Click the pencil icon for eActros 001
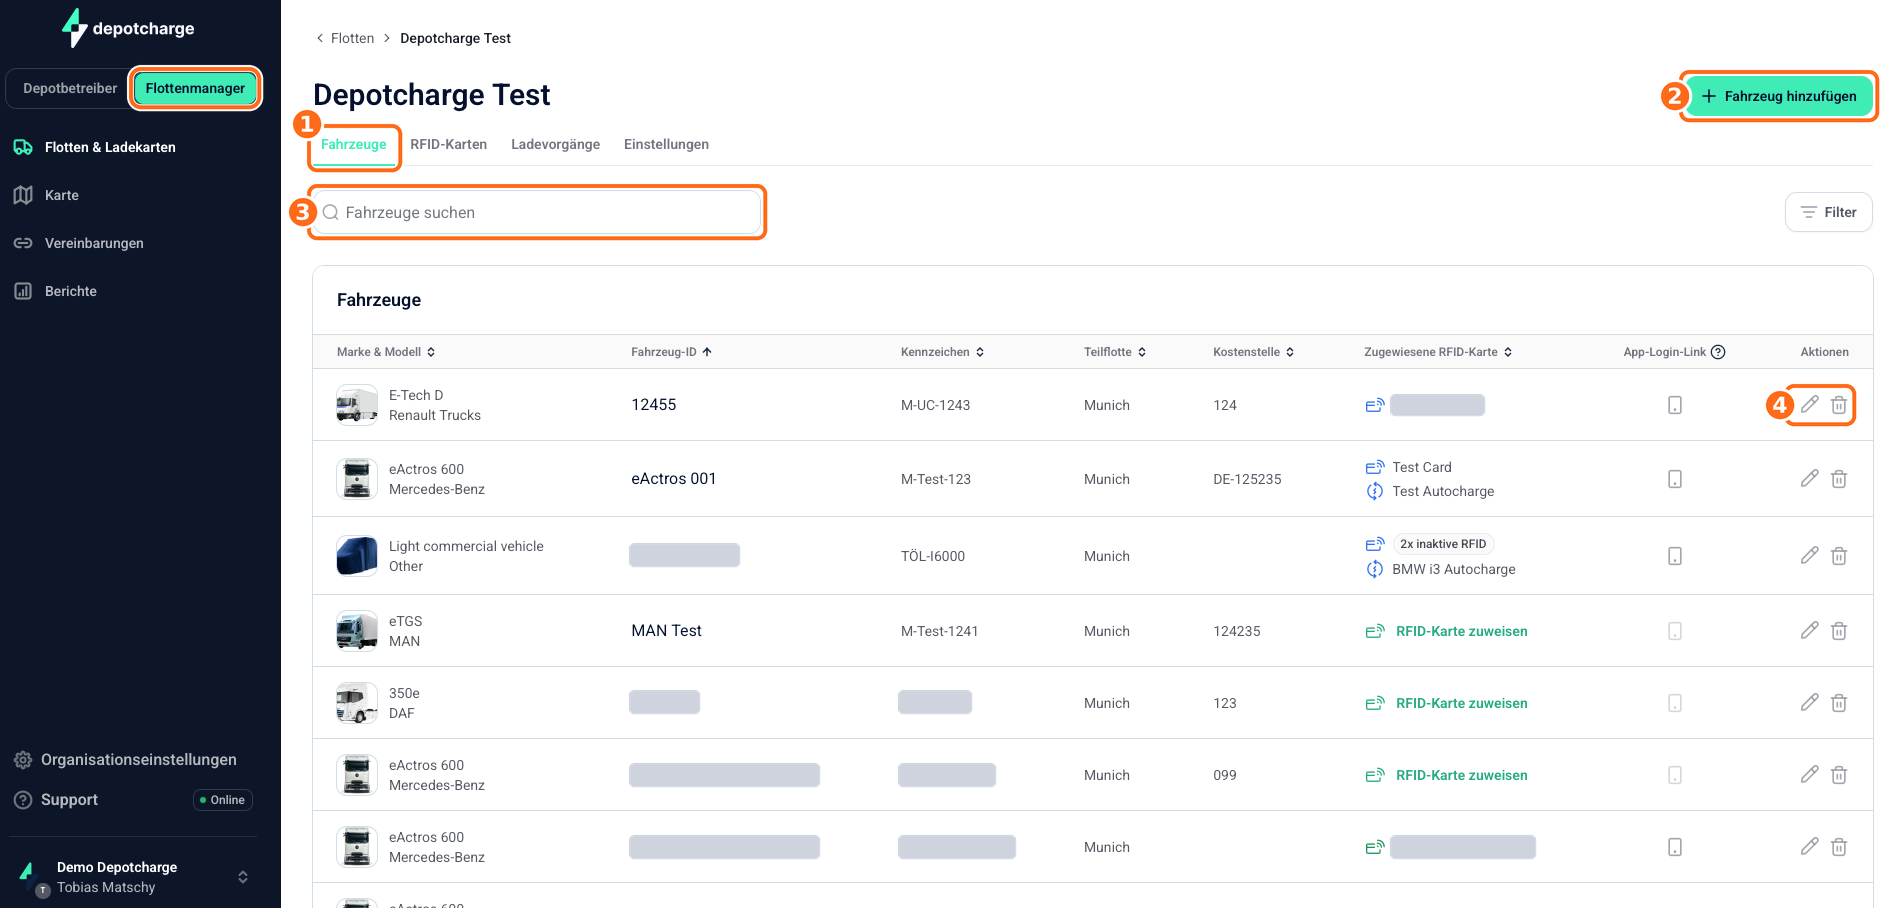1897x908 pixels. [1809, 478]
